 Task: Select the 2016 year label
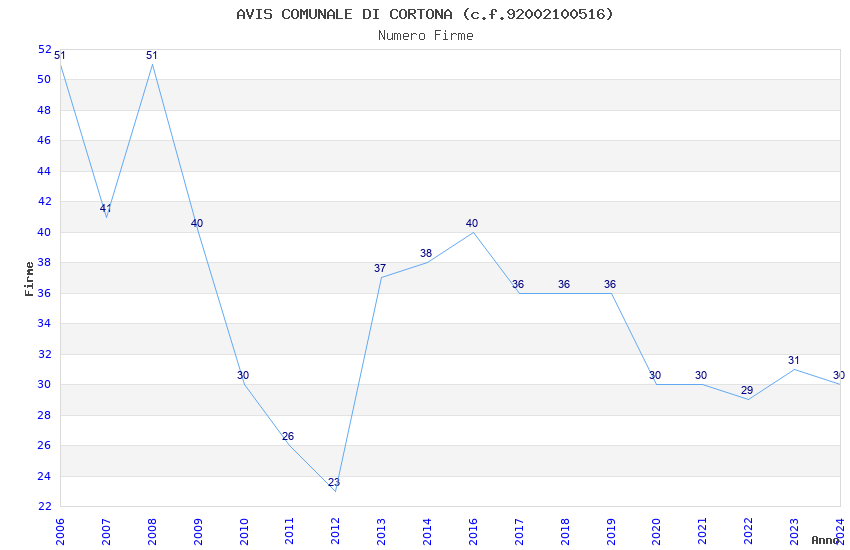coord(473,531)
